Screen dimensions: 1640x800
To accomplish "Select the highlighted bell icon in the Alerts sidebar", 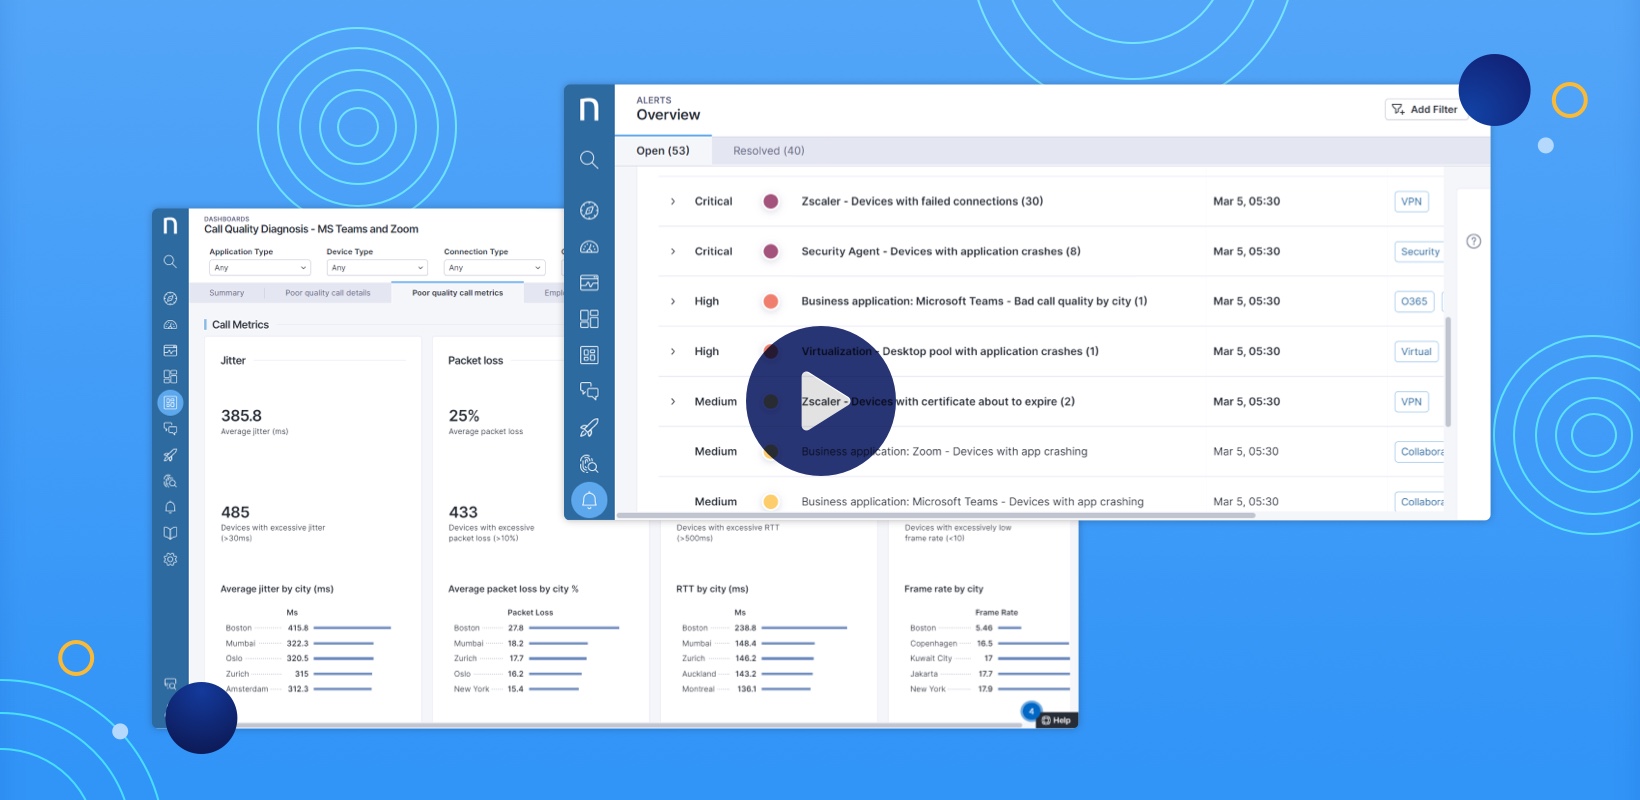I will (589, 500).
